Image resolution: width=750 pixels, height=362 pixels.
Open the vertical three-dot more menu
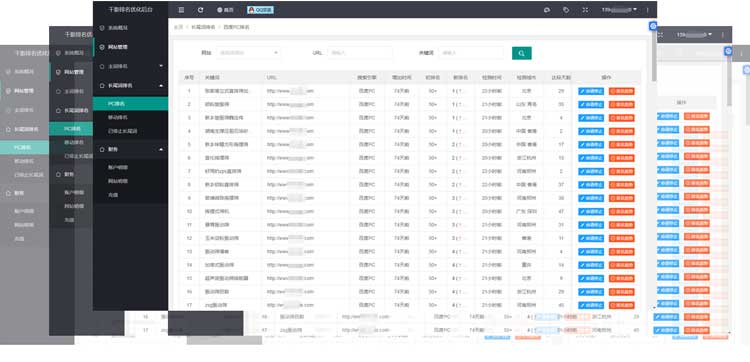(x=648, y=10)
